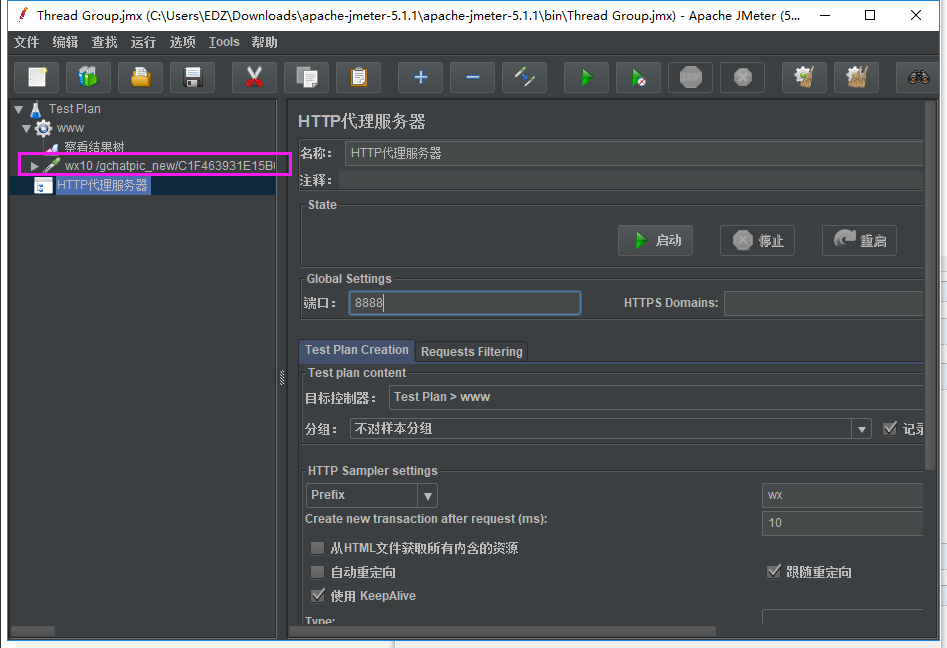Select the Test Plan flask icon
Viewport: 947px width, 648px height.
click(36, 109)
